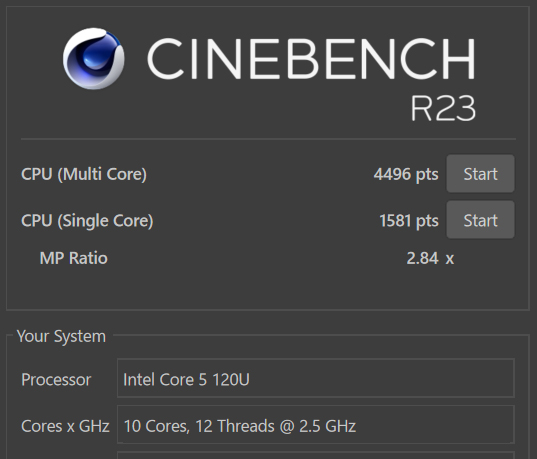Click the Cores x GHz label
Screen dimensions: 537x459
(x=65, y=426)
